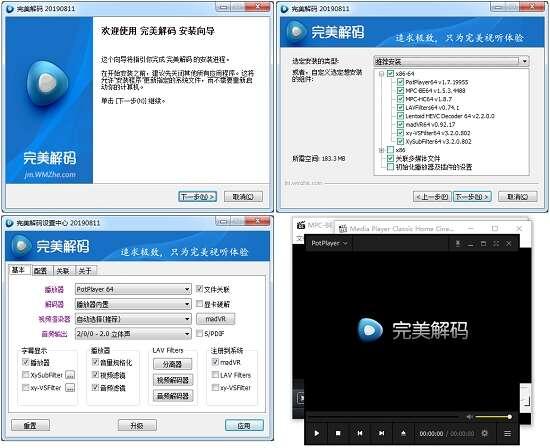Click the 重置 reset button
This screenshot has height=448, width=550.
pos(30,426)
